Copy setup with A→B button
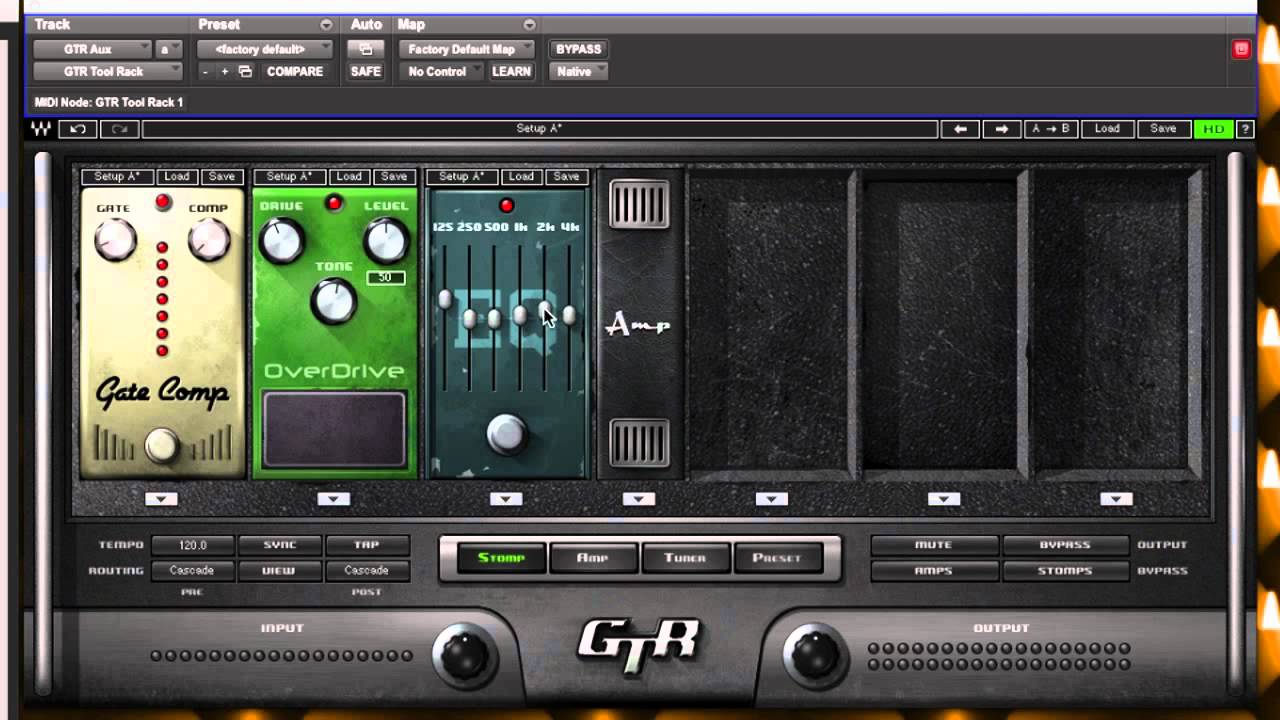This screenshot has width=1280, height=720. [1051, 129]
